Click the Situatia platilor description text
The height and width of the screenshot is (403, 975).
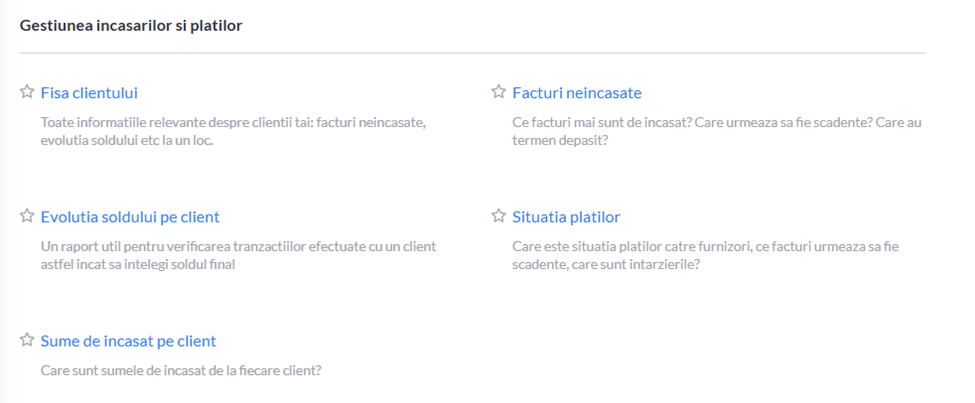706,255
